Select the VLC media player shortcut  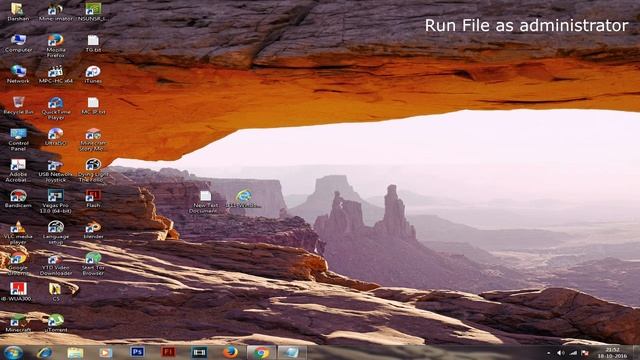pyautogui.click(x=18, y=233)
